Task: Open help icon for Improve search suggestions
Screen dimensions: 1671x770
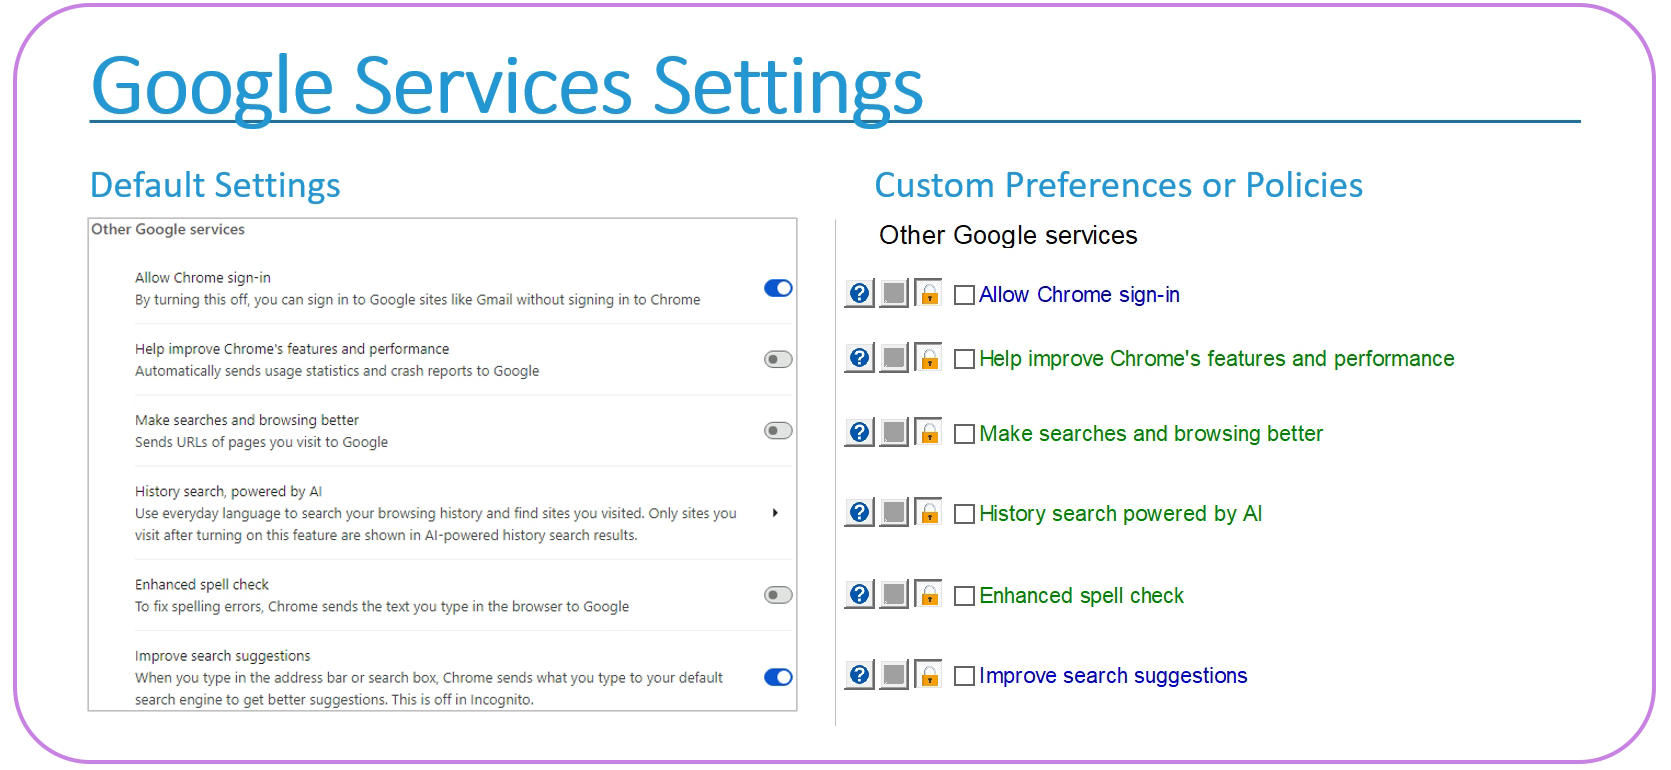Action: (859, 675)
